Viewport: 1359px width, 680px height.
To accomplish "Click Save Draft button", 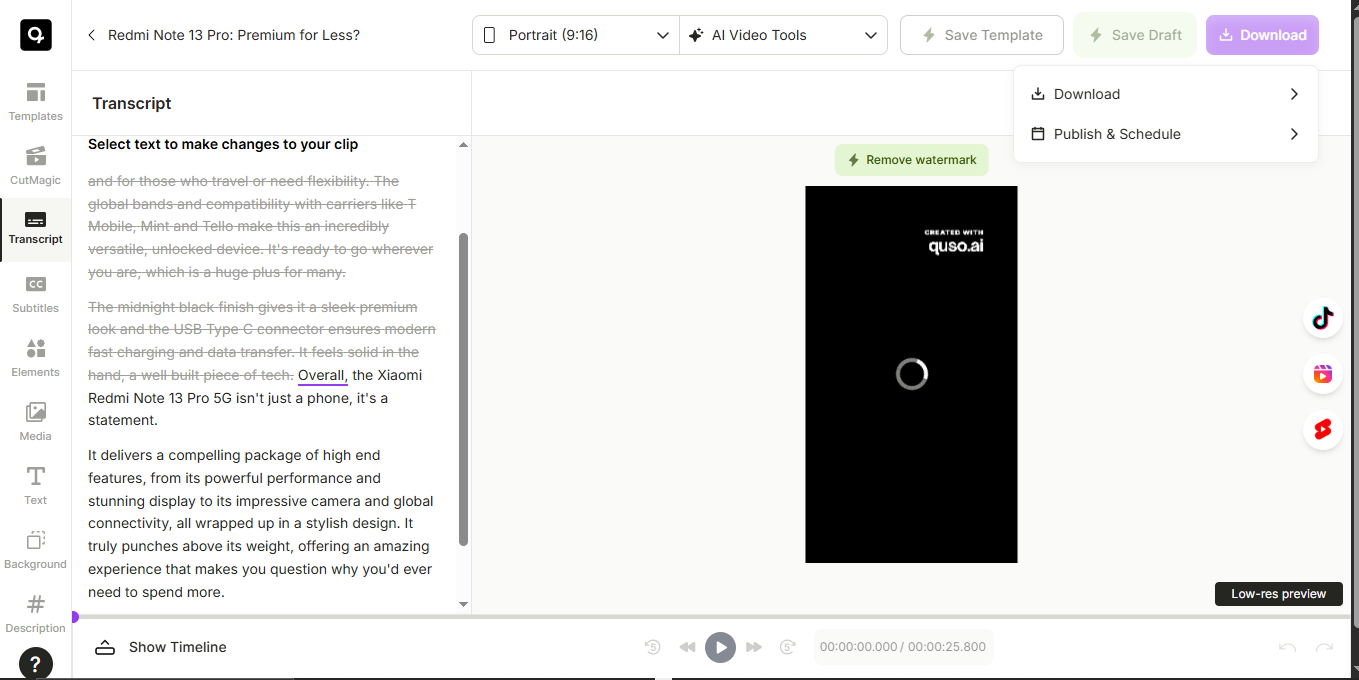I will point(1134,35).
